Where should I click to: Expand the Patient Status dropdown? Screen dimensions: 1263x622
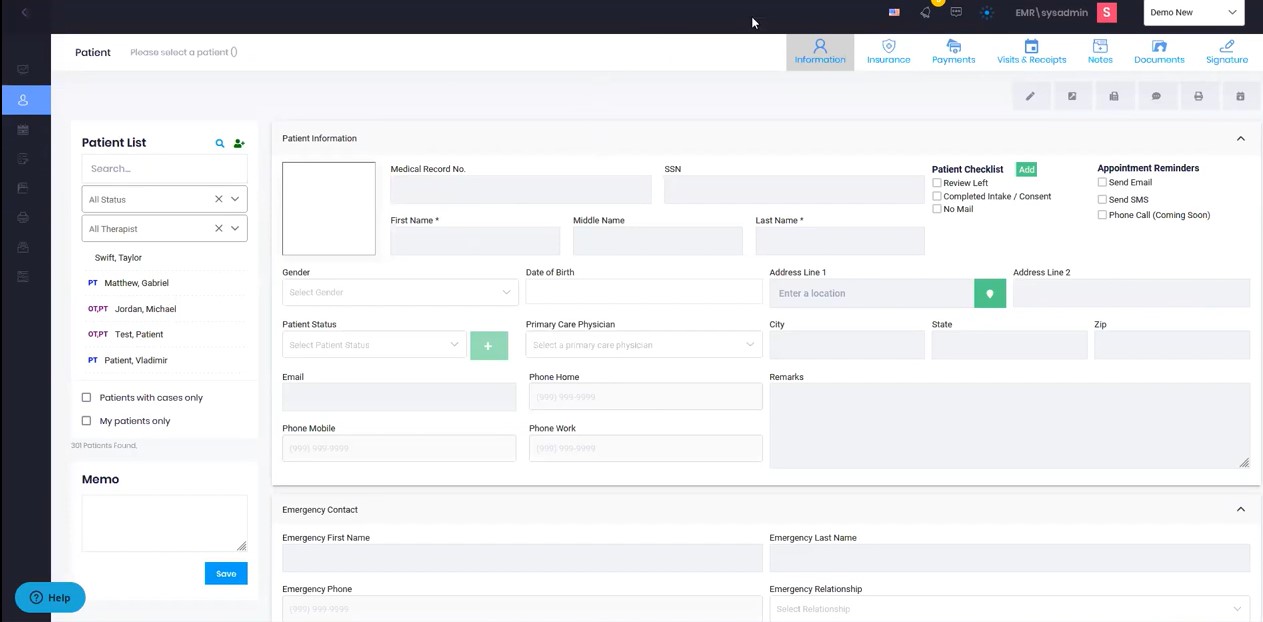coord(372,344)
